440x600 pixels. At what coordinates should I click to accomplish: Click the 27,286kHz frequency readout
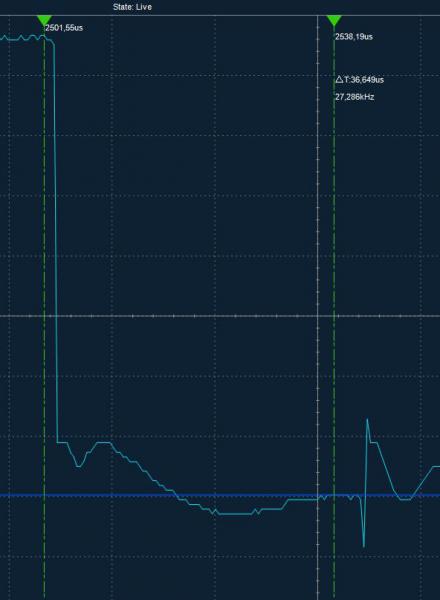tap(355, 97)
